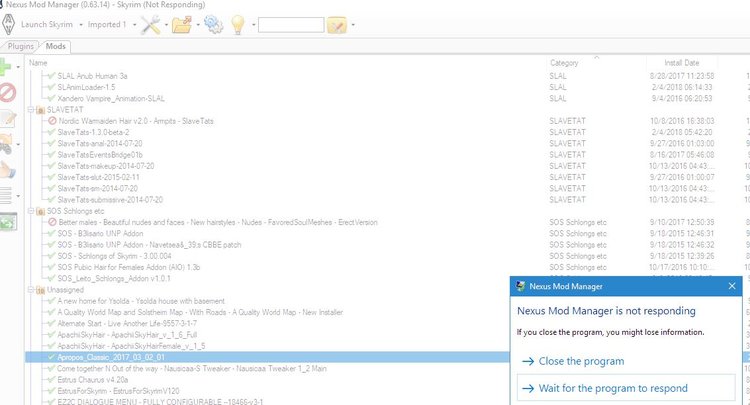Click the Unassigned category folder icon
This screenshot has height=405, width=750.
tap(41, 290)
